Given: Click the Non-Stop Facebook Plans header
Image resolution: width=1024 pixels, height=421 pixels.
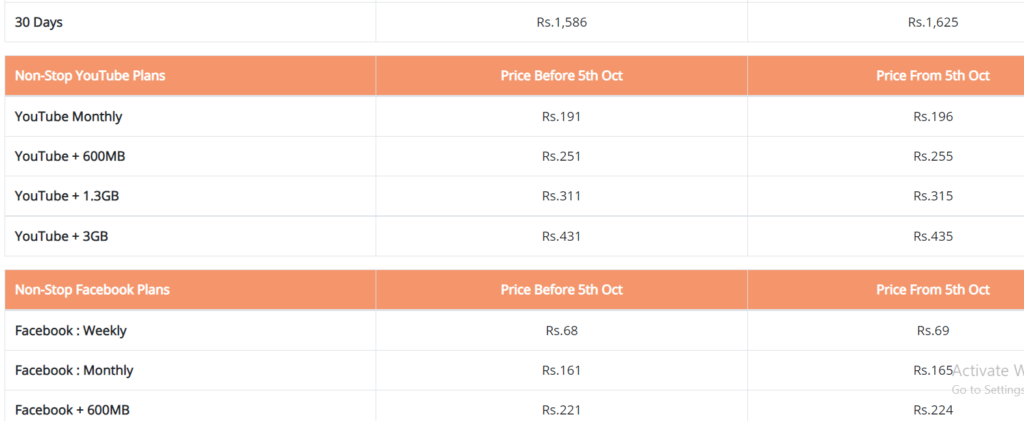Looking at the screenshot, I should coord(92,289).
